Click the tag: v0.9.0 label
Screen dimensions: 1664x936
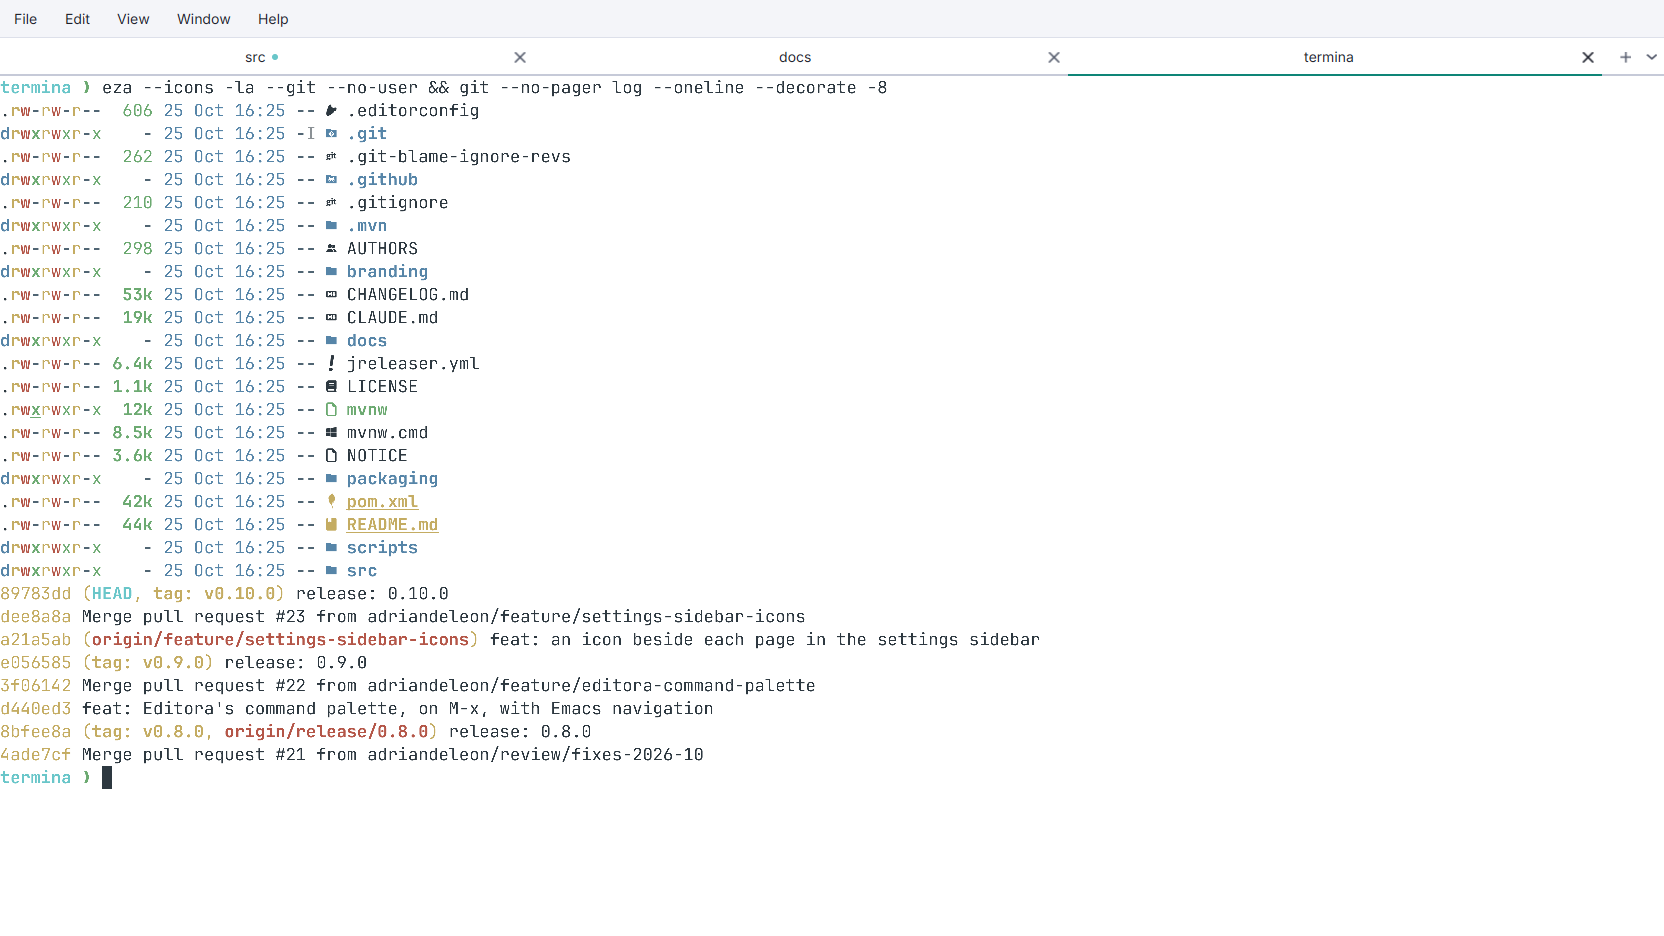pyautogui.click(x=148, y=663)
